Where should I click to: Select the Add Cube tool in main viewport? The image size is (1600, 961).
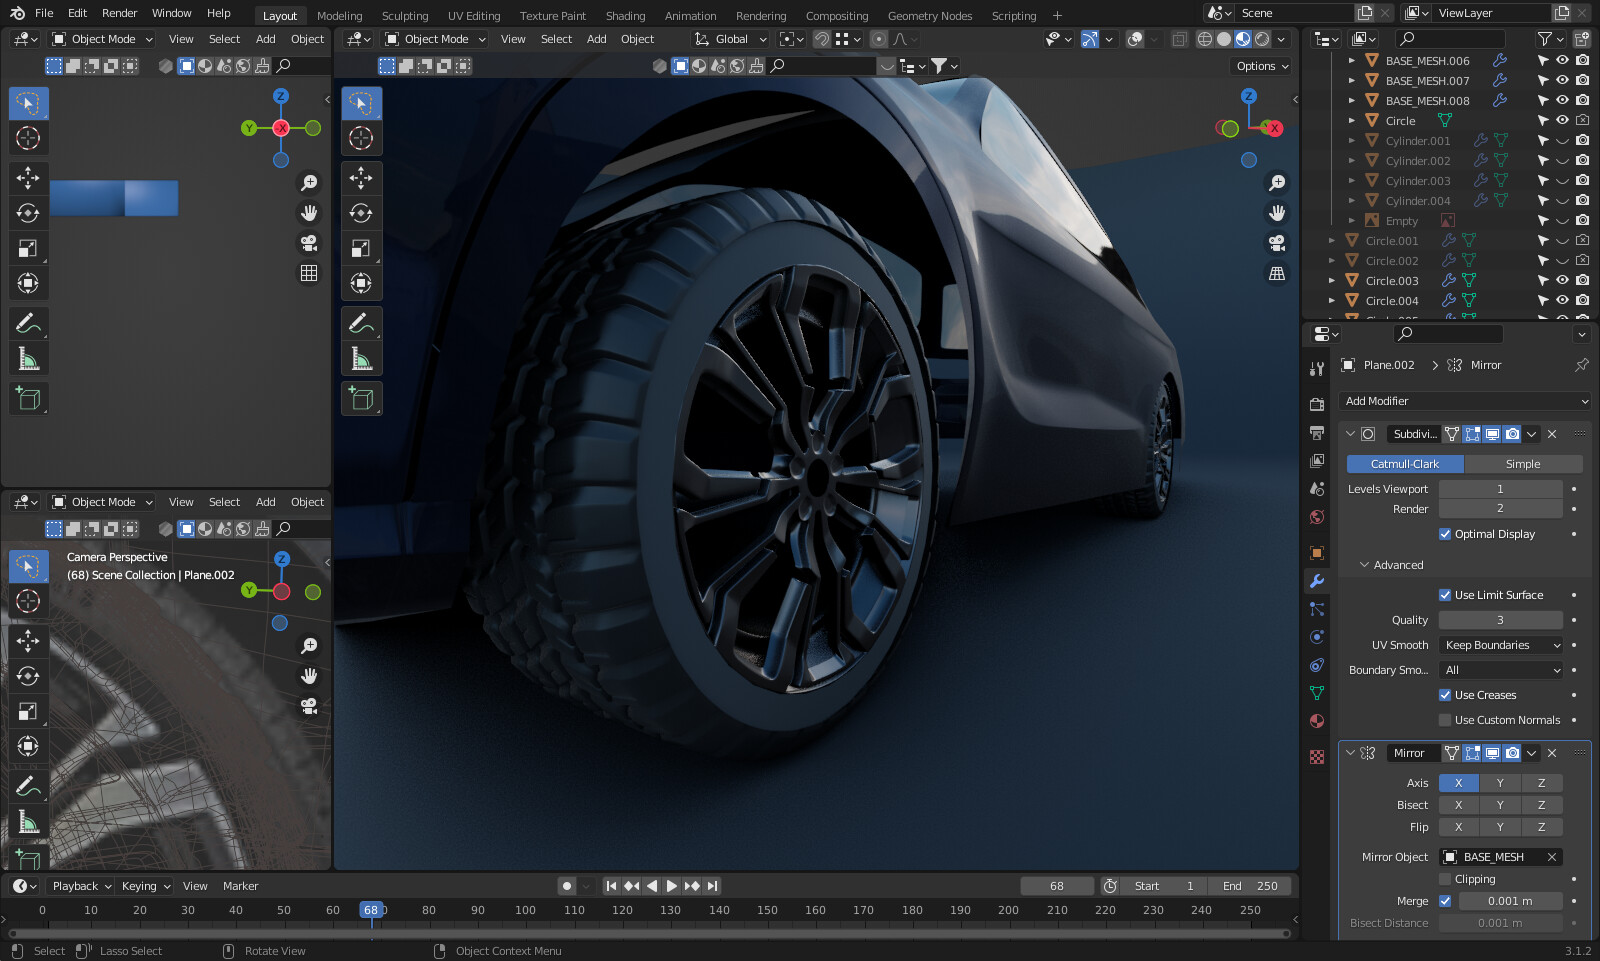pyautogui.click(x=361, y=398)
